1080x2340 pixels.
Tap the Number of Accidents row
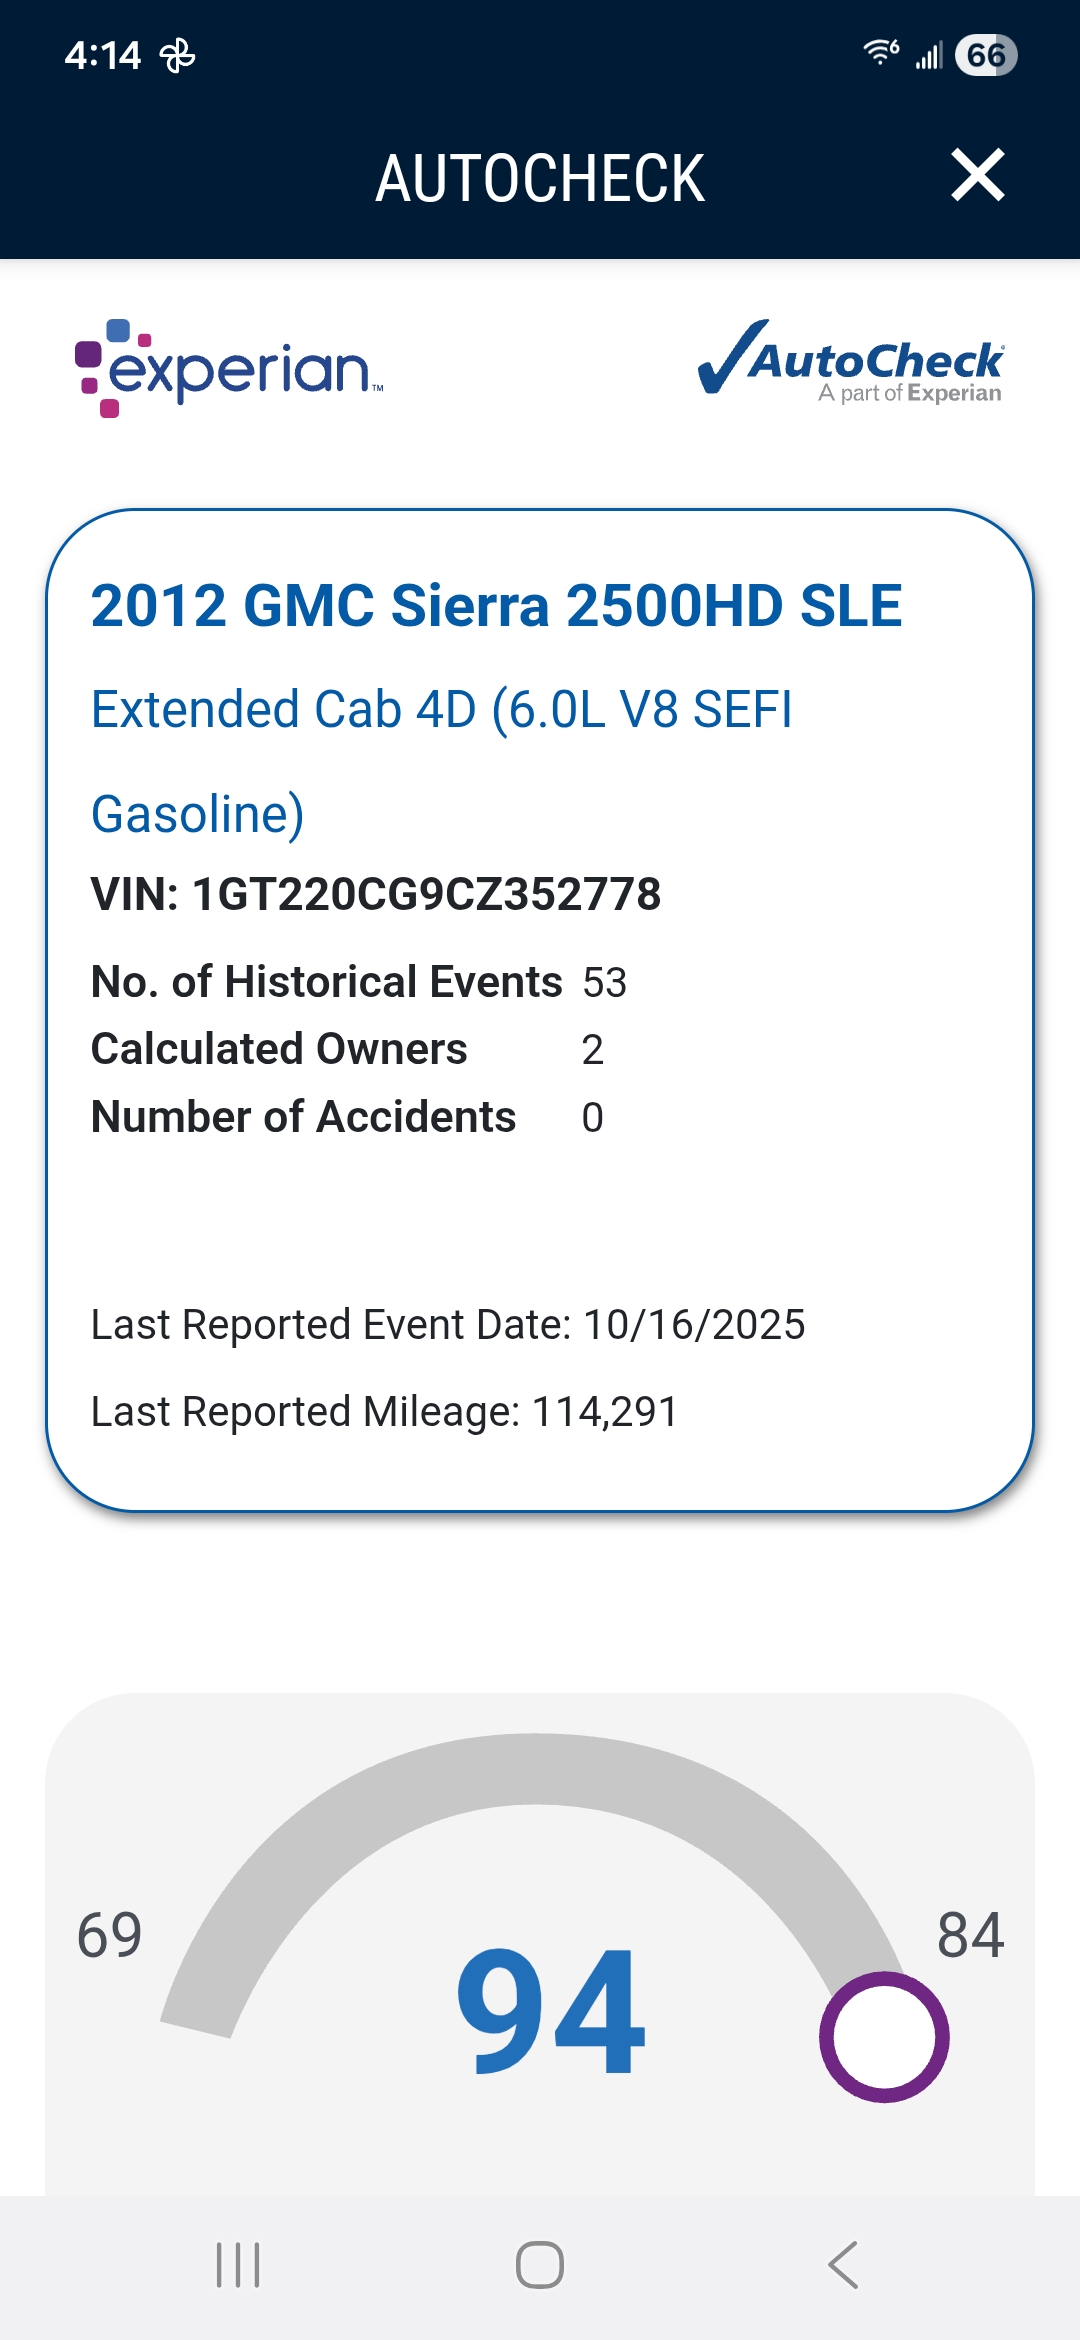[346, 1117]
